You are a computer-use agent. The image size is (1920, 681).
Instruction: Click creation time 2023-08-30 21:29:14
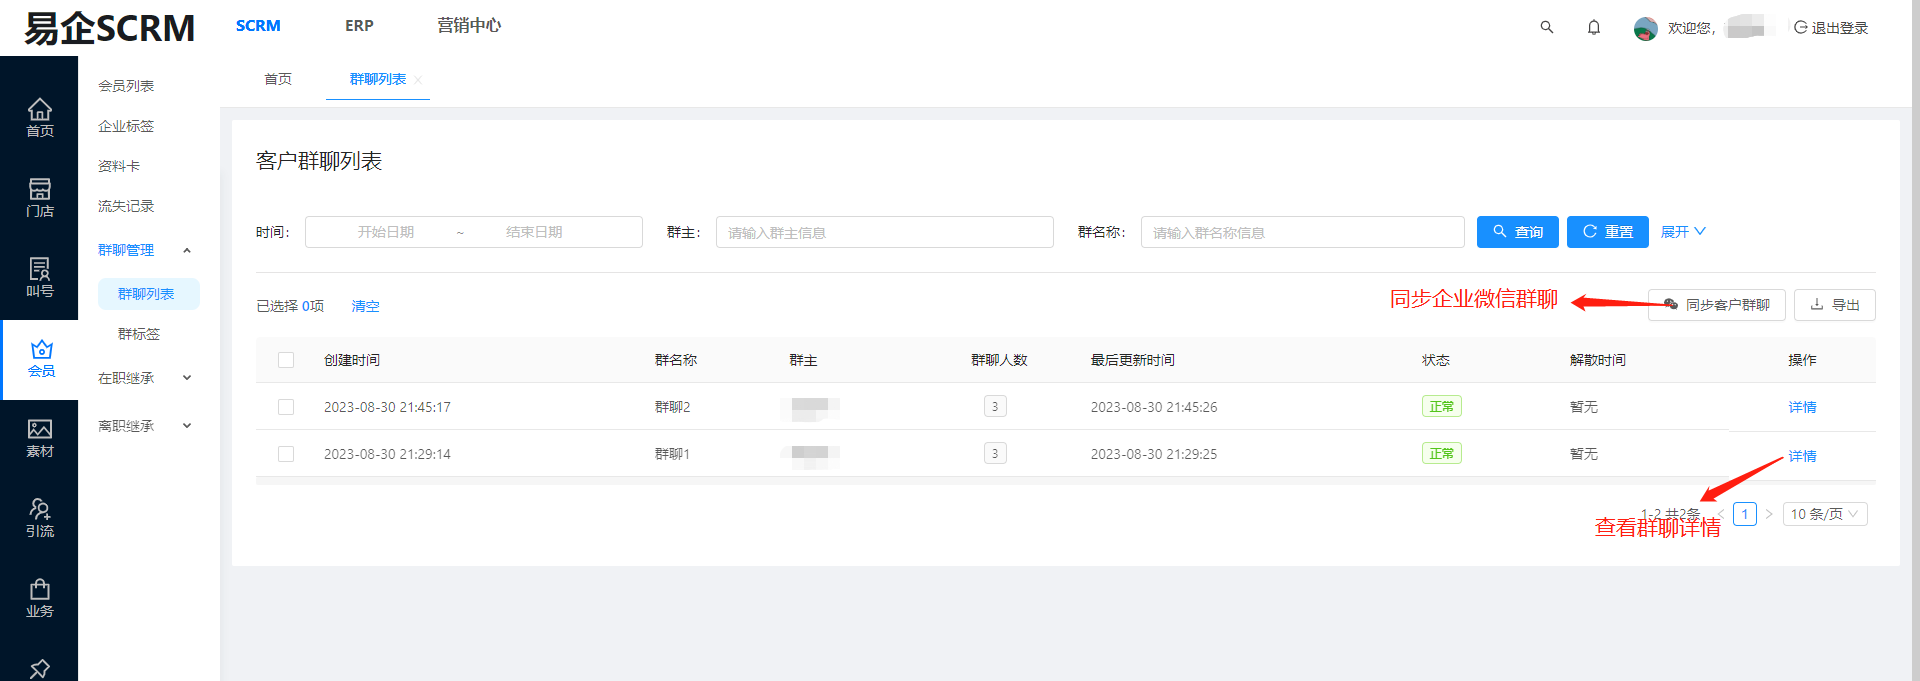(387, 454)
